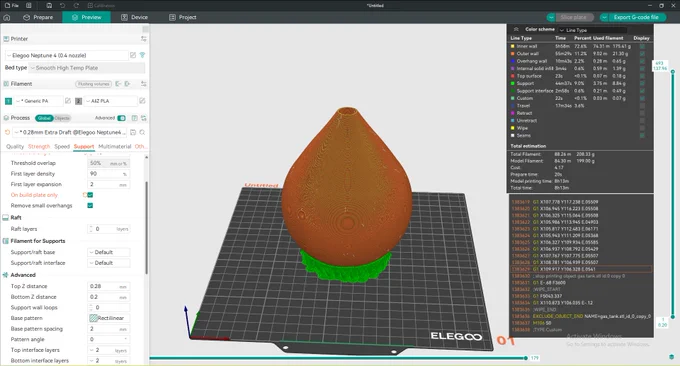Toggle Support display checkbox
The width and height of the screenshot is (680, 366).
click(642, 83)
